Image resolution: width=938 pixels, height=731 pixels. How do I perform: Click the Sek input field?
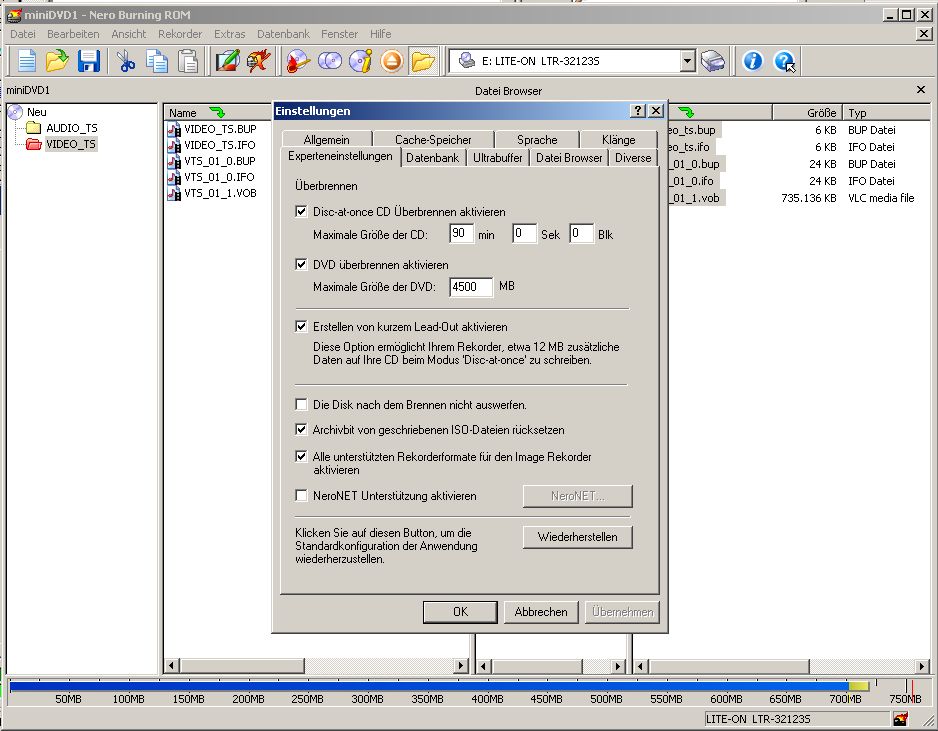524,233
